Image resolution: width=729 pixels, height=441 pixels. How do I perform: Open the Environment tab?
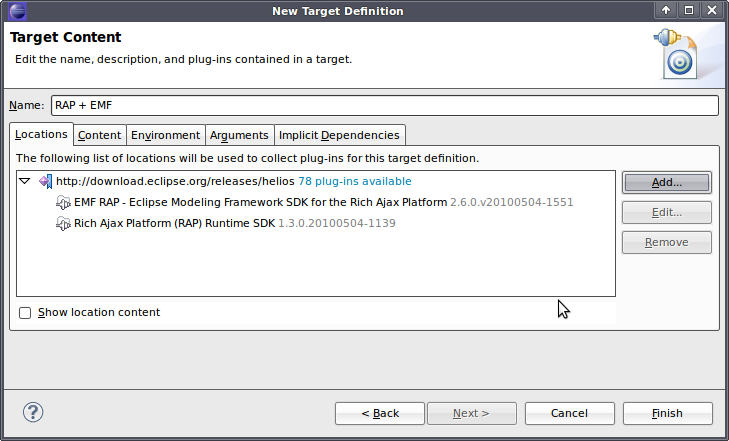166,135
